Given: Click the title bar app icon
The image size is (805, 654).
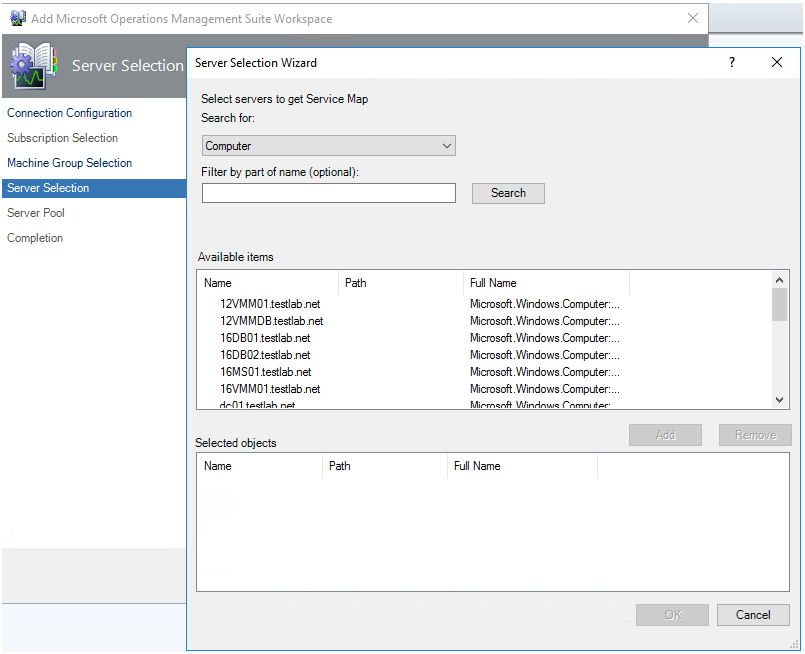Looking at the screenshot, I should [17, 18].
